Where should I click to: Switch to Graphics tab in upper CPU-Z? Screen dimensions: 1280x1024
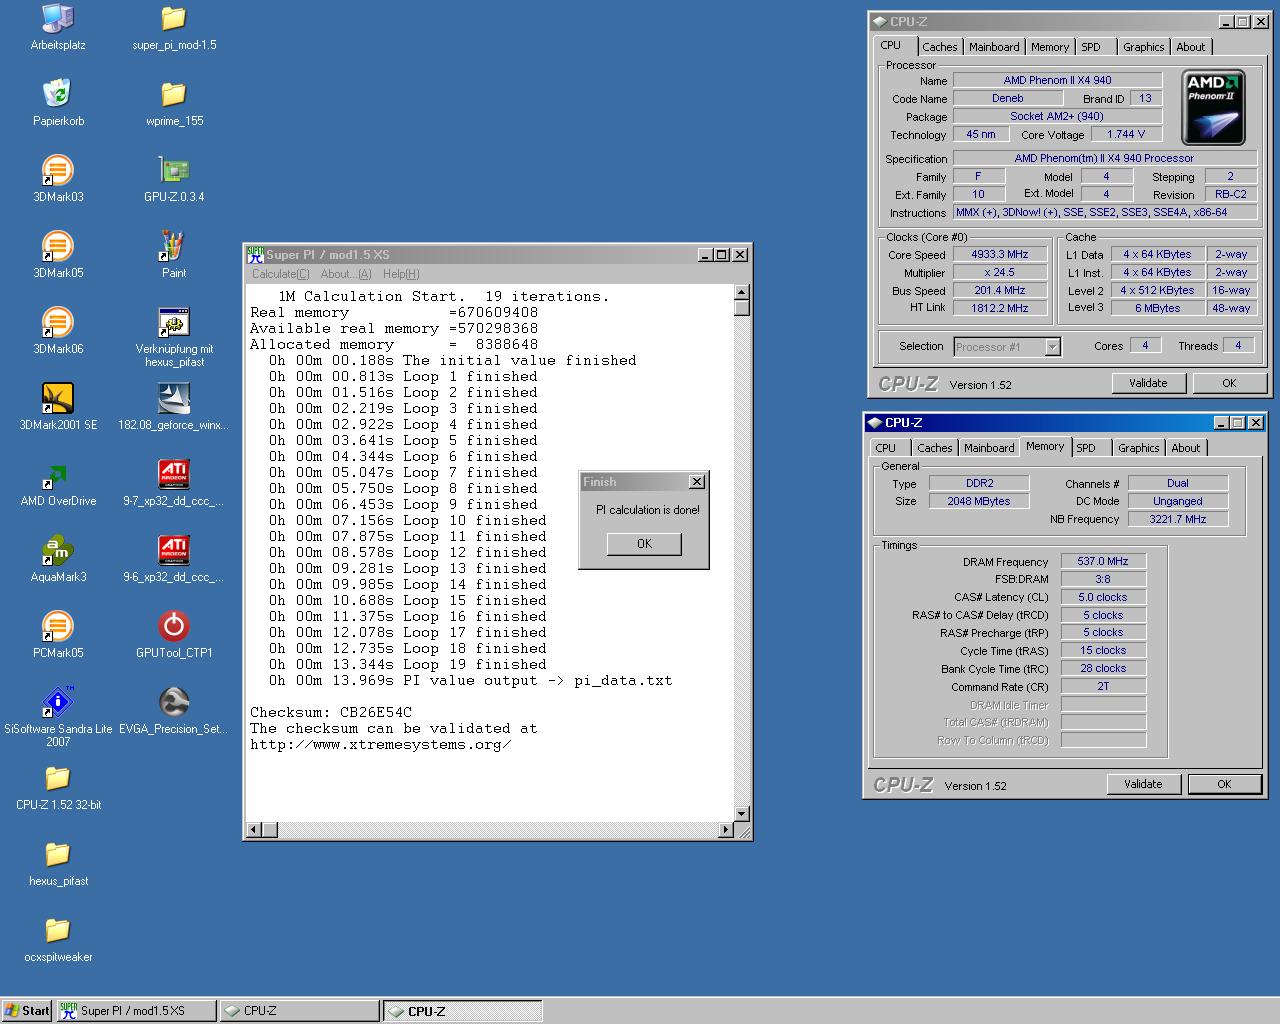[1143, 47]
